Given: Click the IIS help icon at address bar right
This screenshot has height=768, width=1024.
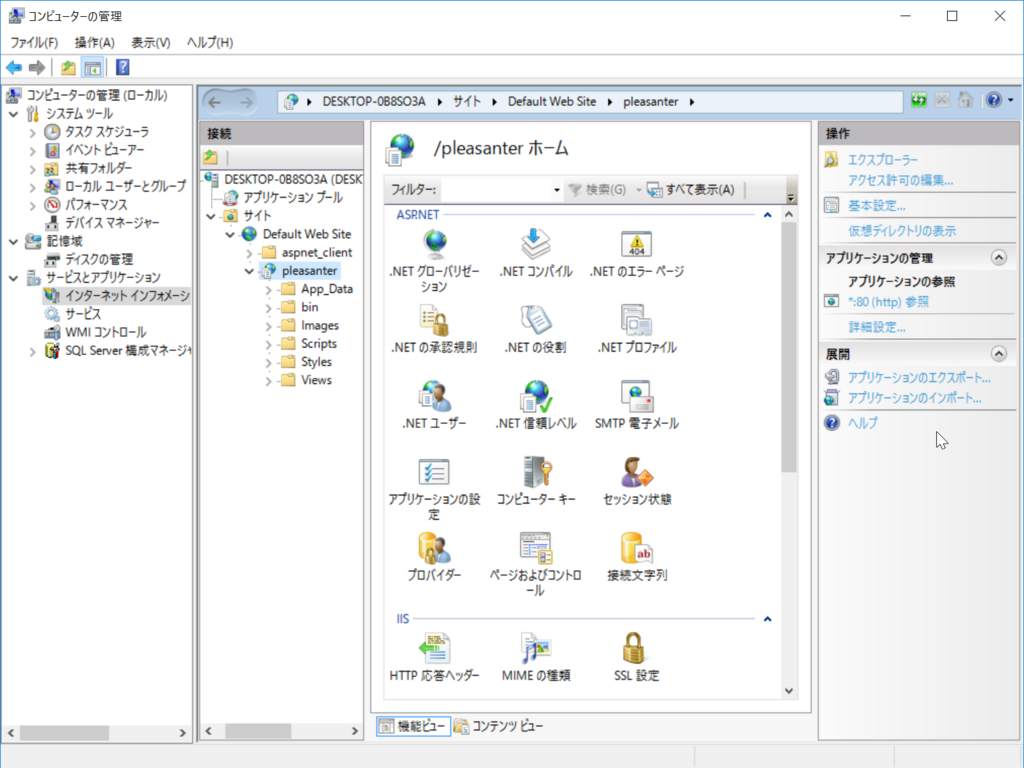Looking at the screenshot, I should (x=993, y=101).
